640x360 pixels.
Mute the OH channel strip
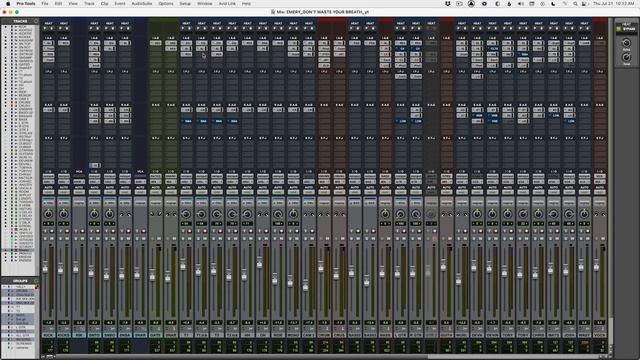click(266, 238)
